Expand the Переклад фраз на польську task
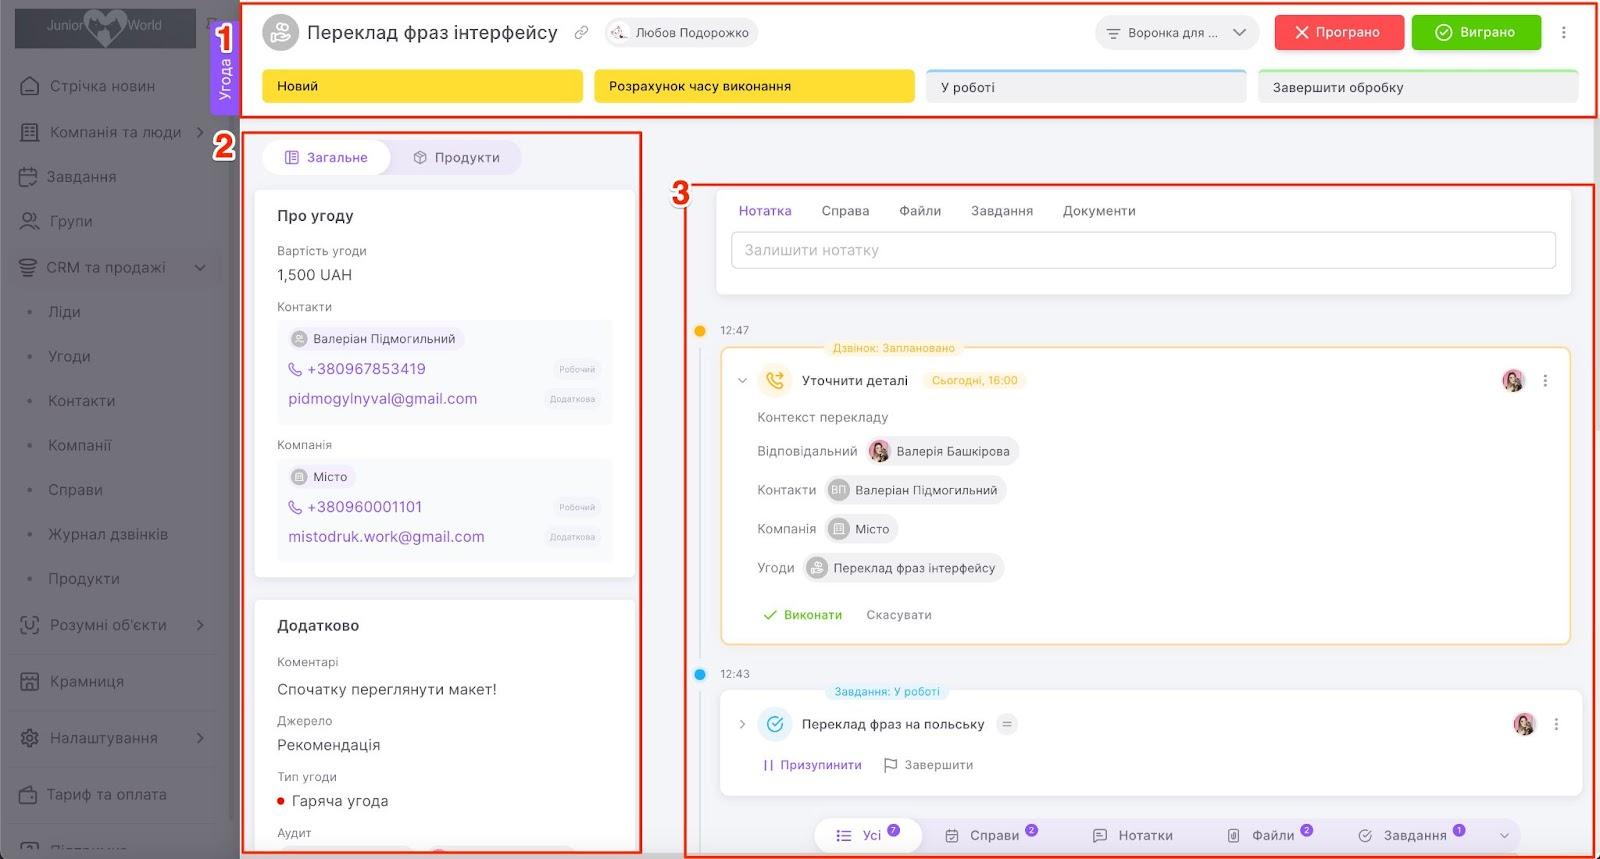The width and height of the screenshot is (1600, 859). pyautogui.click(x=742, y=724)
